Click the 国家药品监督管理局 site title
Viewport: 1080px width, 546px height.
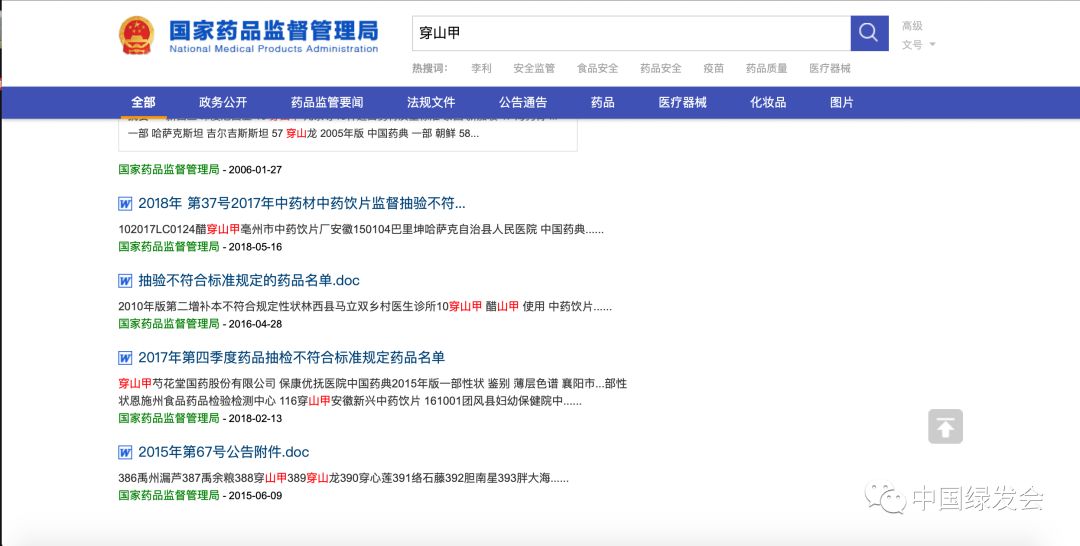(273, 31)
